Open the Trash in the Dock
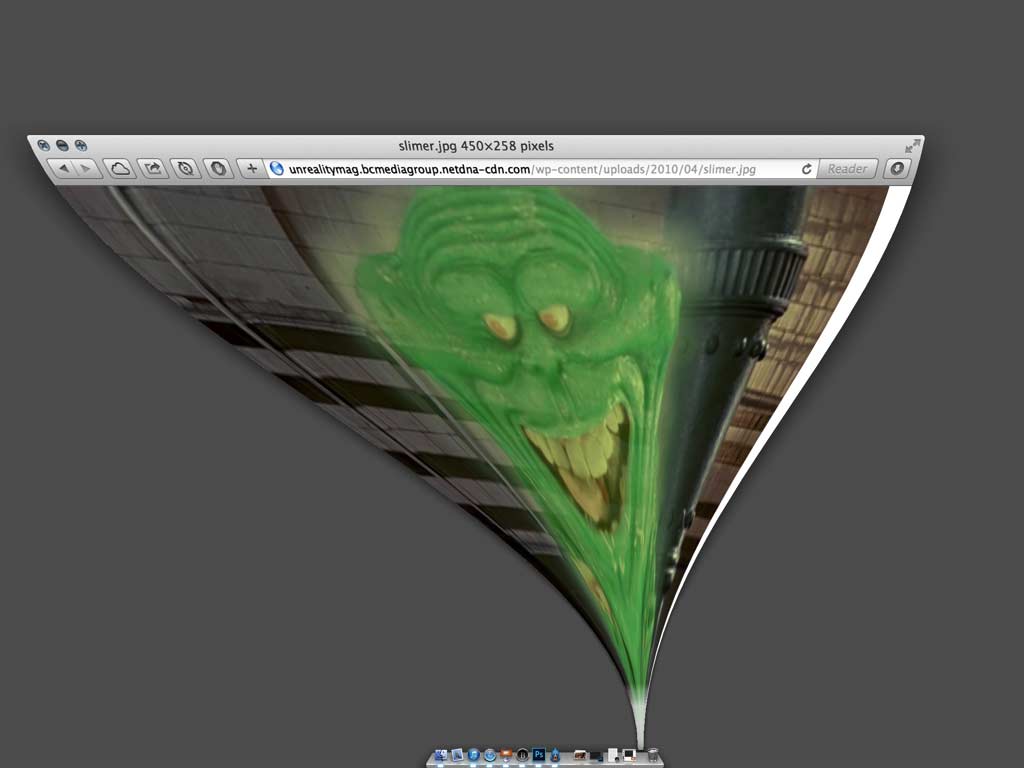 pos(652,755)
